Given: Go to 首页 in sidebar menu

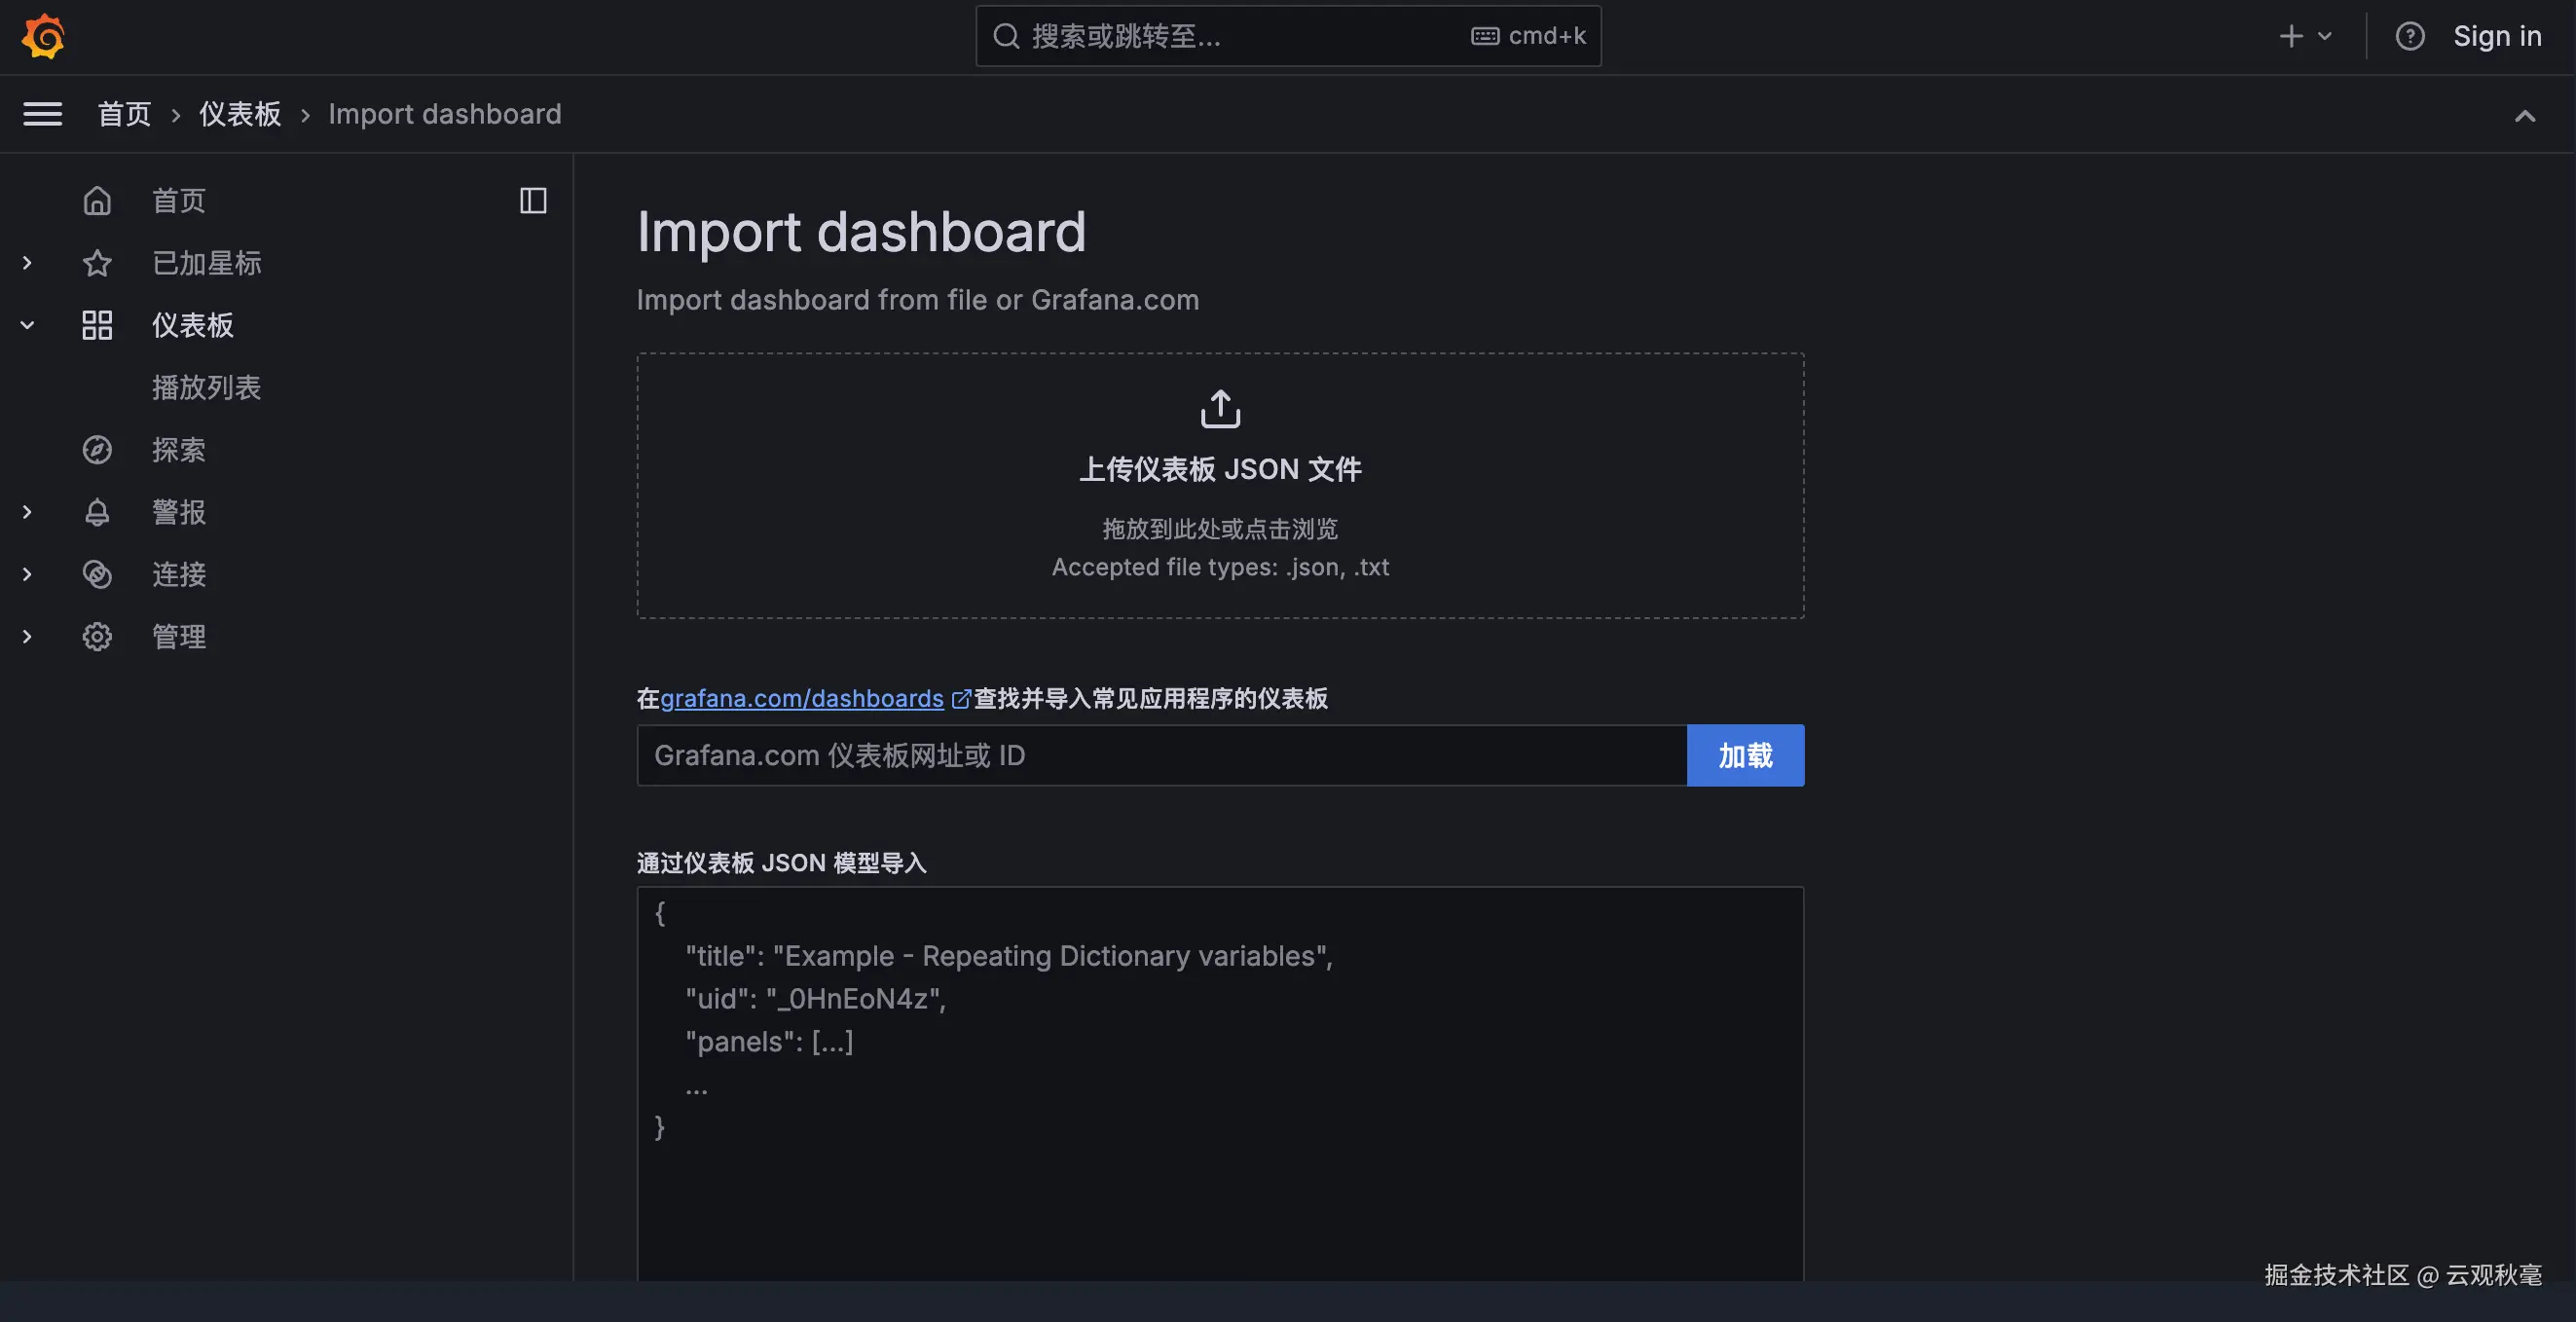Looking at the screenshot, I should tap(178, 201).
